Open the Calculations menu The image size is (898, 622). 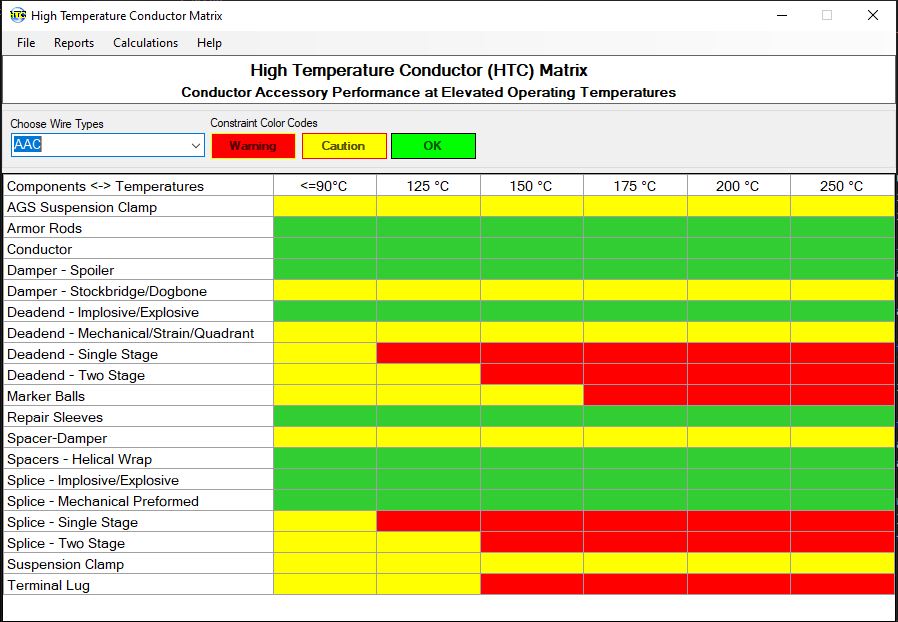coord(145,43)
